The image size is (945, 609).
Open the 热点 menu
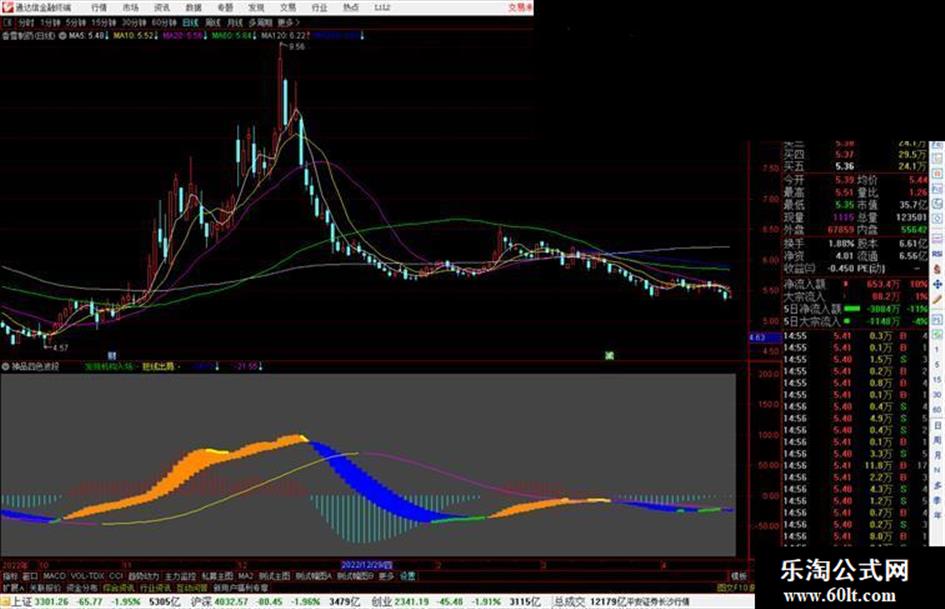351,8
